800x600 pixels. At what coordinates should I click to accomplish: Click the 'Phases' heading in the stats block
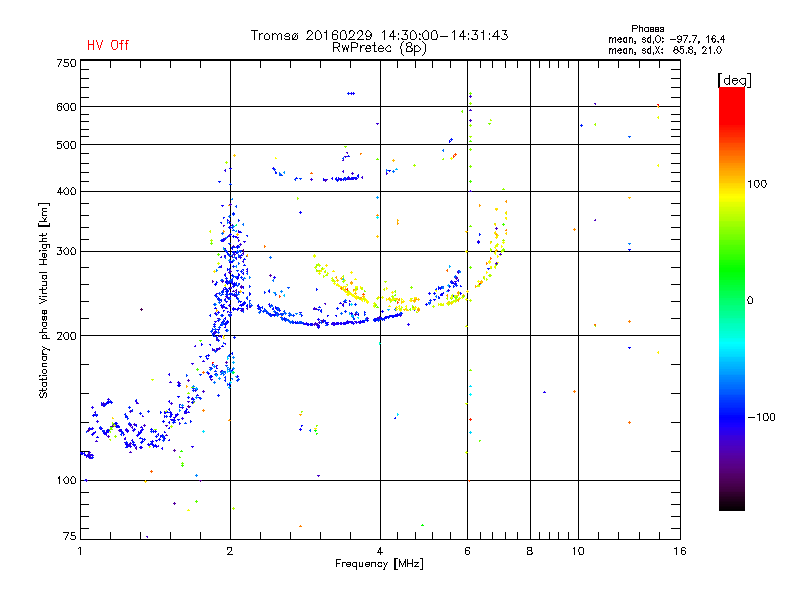point(647,29)
